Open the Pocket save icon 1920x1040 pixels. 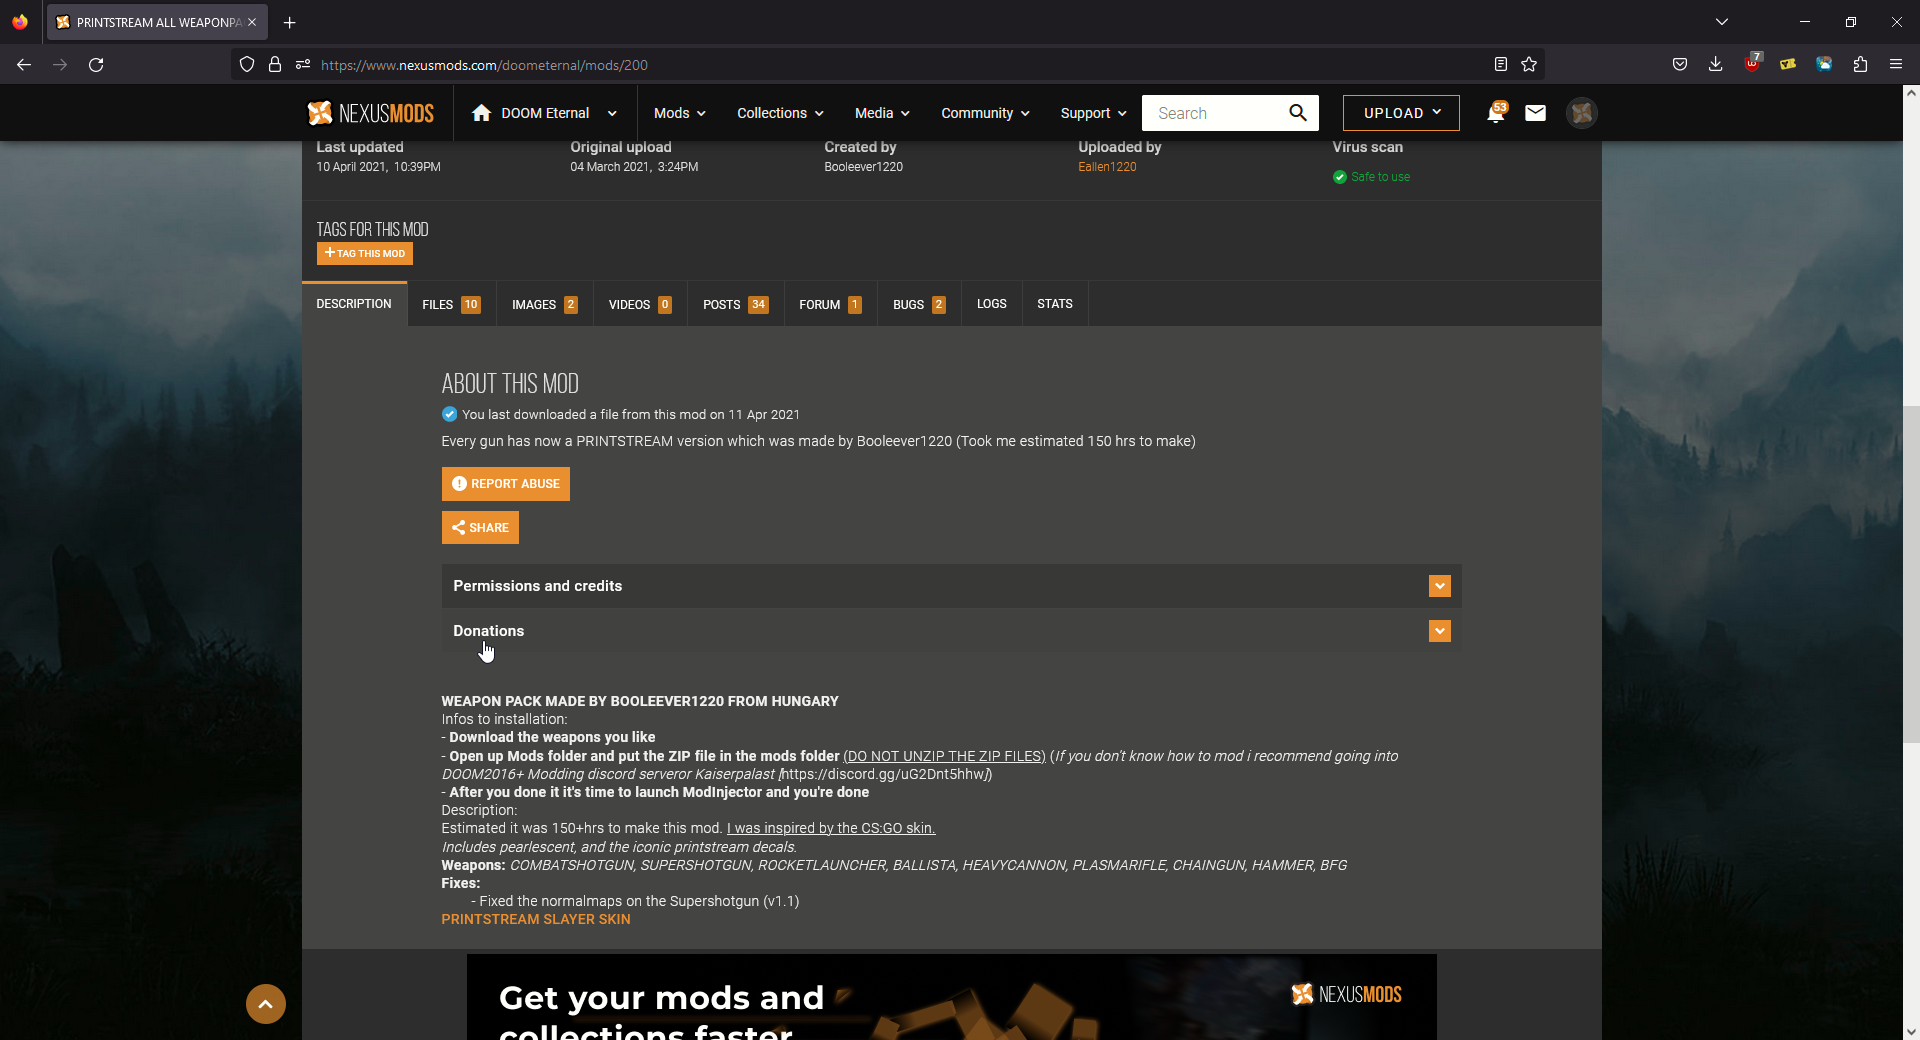[1680, 65]
